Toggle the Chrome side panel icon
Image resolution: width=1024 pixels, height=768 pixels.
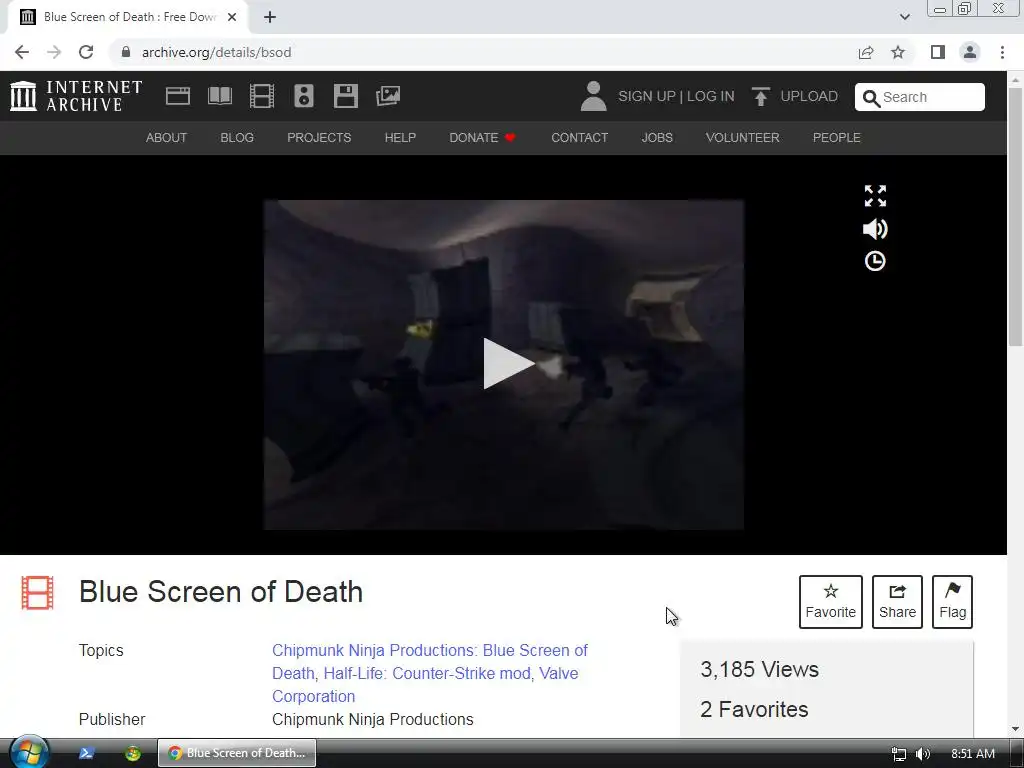[x=938, y=52]
